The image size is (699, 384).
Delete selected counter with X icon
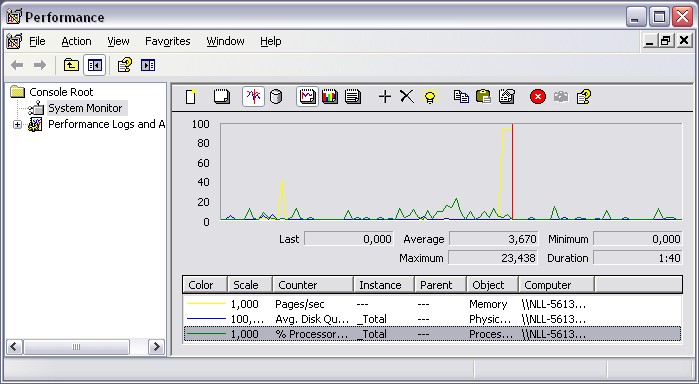407,96
